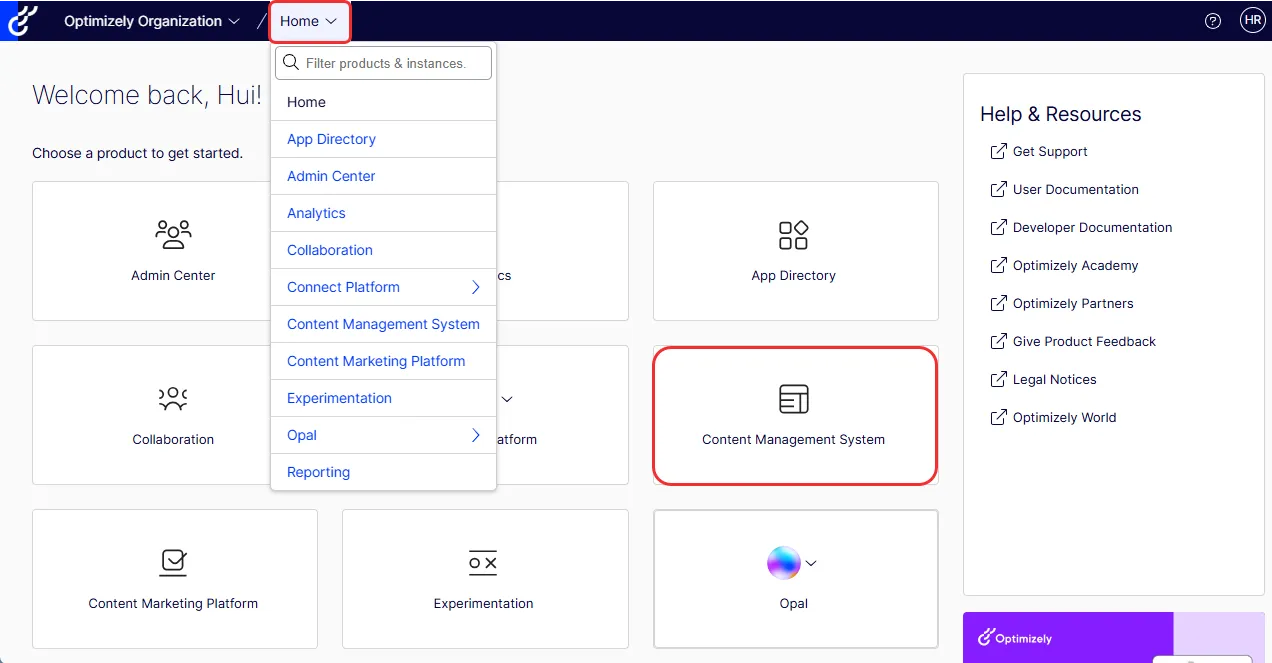The width and height of the screenshot is (1272, 663).
Task: Click the purple Optimizely promo banner
Action: click(1113, 637)
